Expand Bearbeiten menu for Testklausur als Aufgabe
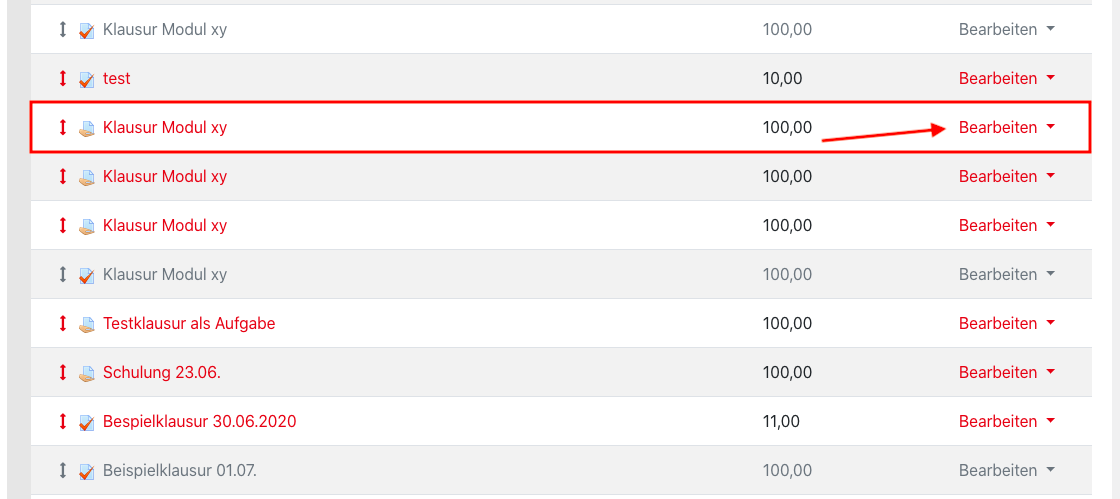Image resolution: width=1120 pixels, height=499 pixels. click(x=1006, y=323)
